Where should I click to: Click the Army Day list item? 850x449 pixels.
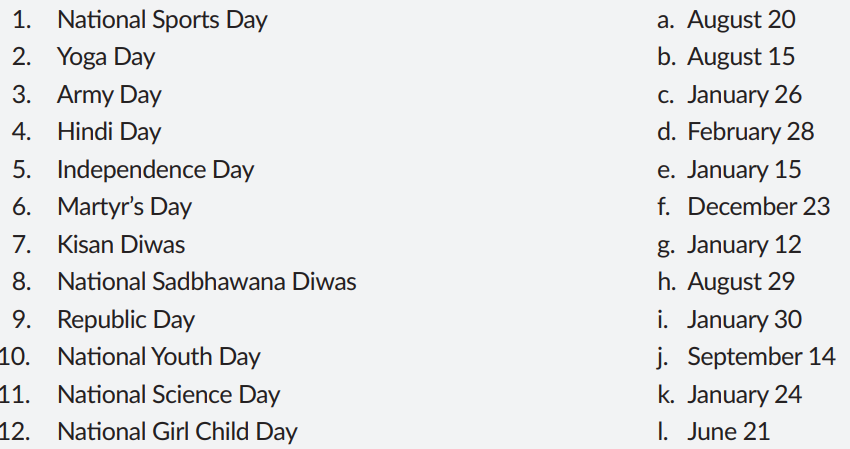[109, 95]
